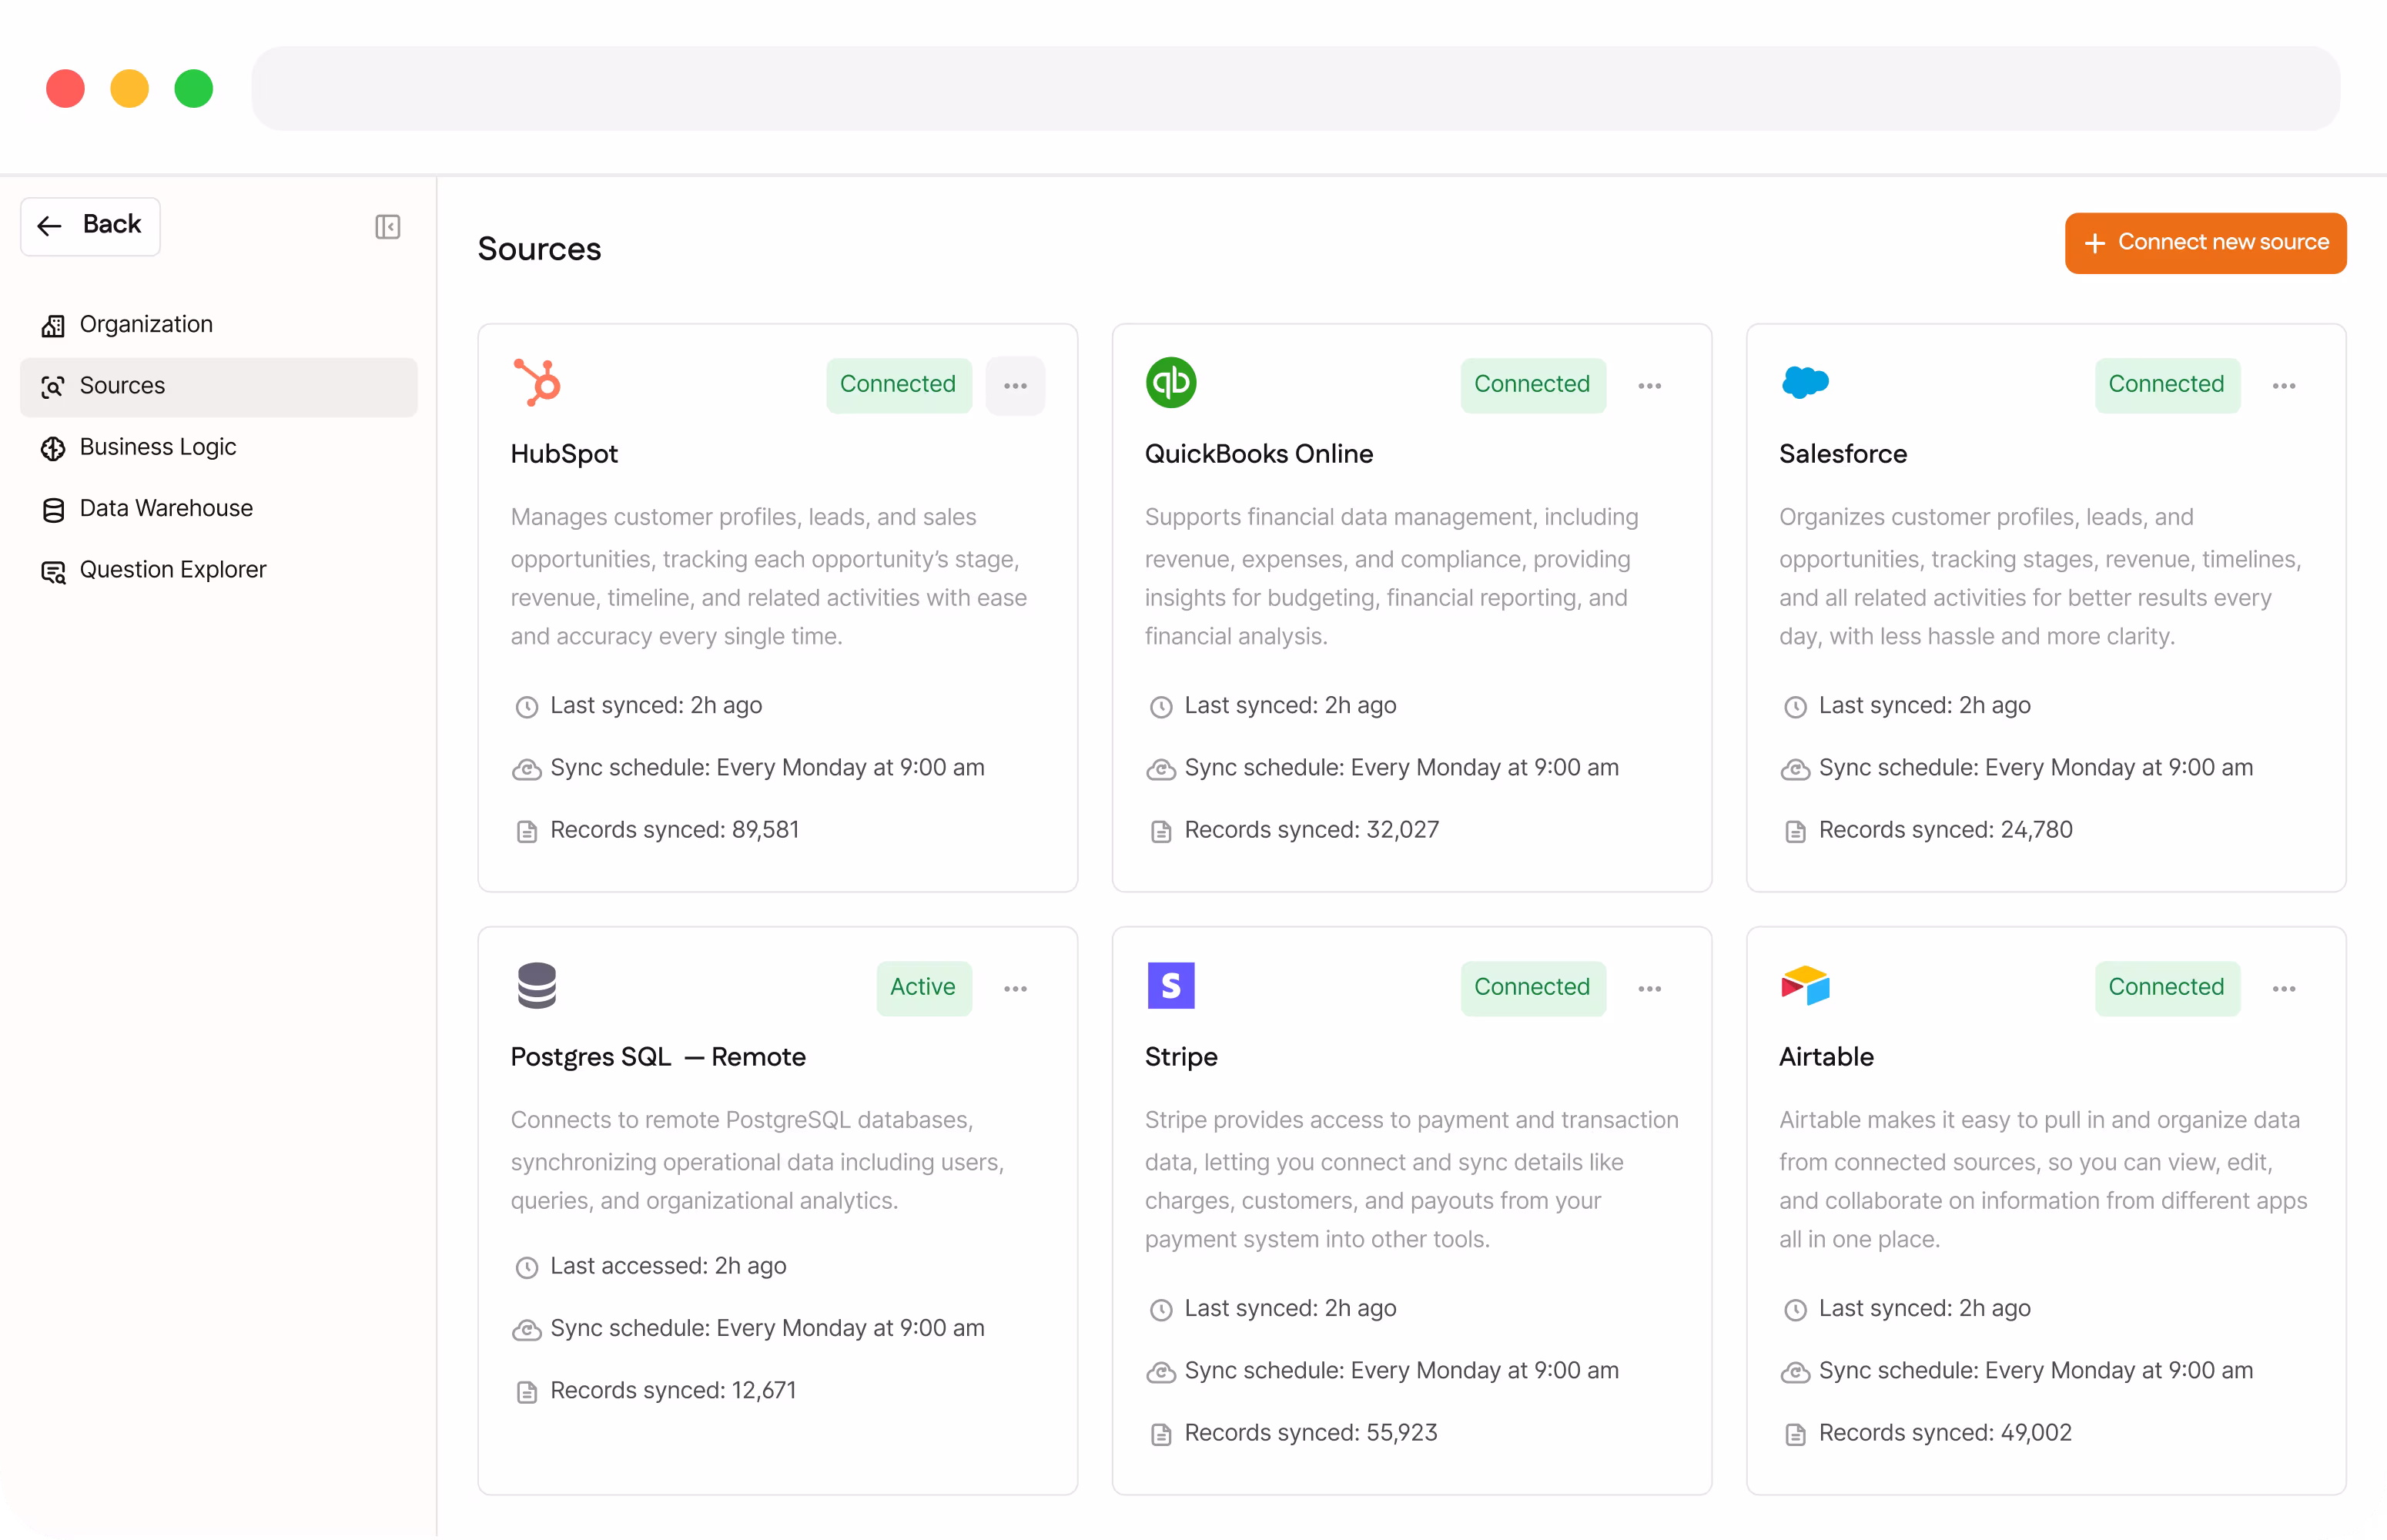Click Records synced: 55,923 text
Viewport: 2387px width, 1540px height.
click(x=1310, y=1433)
